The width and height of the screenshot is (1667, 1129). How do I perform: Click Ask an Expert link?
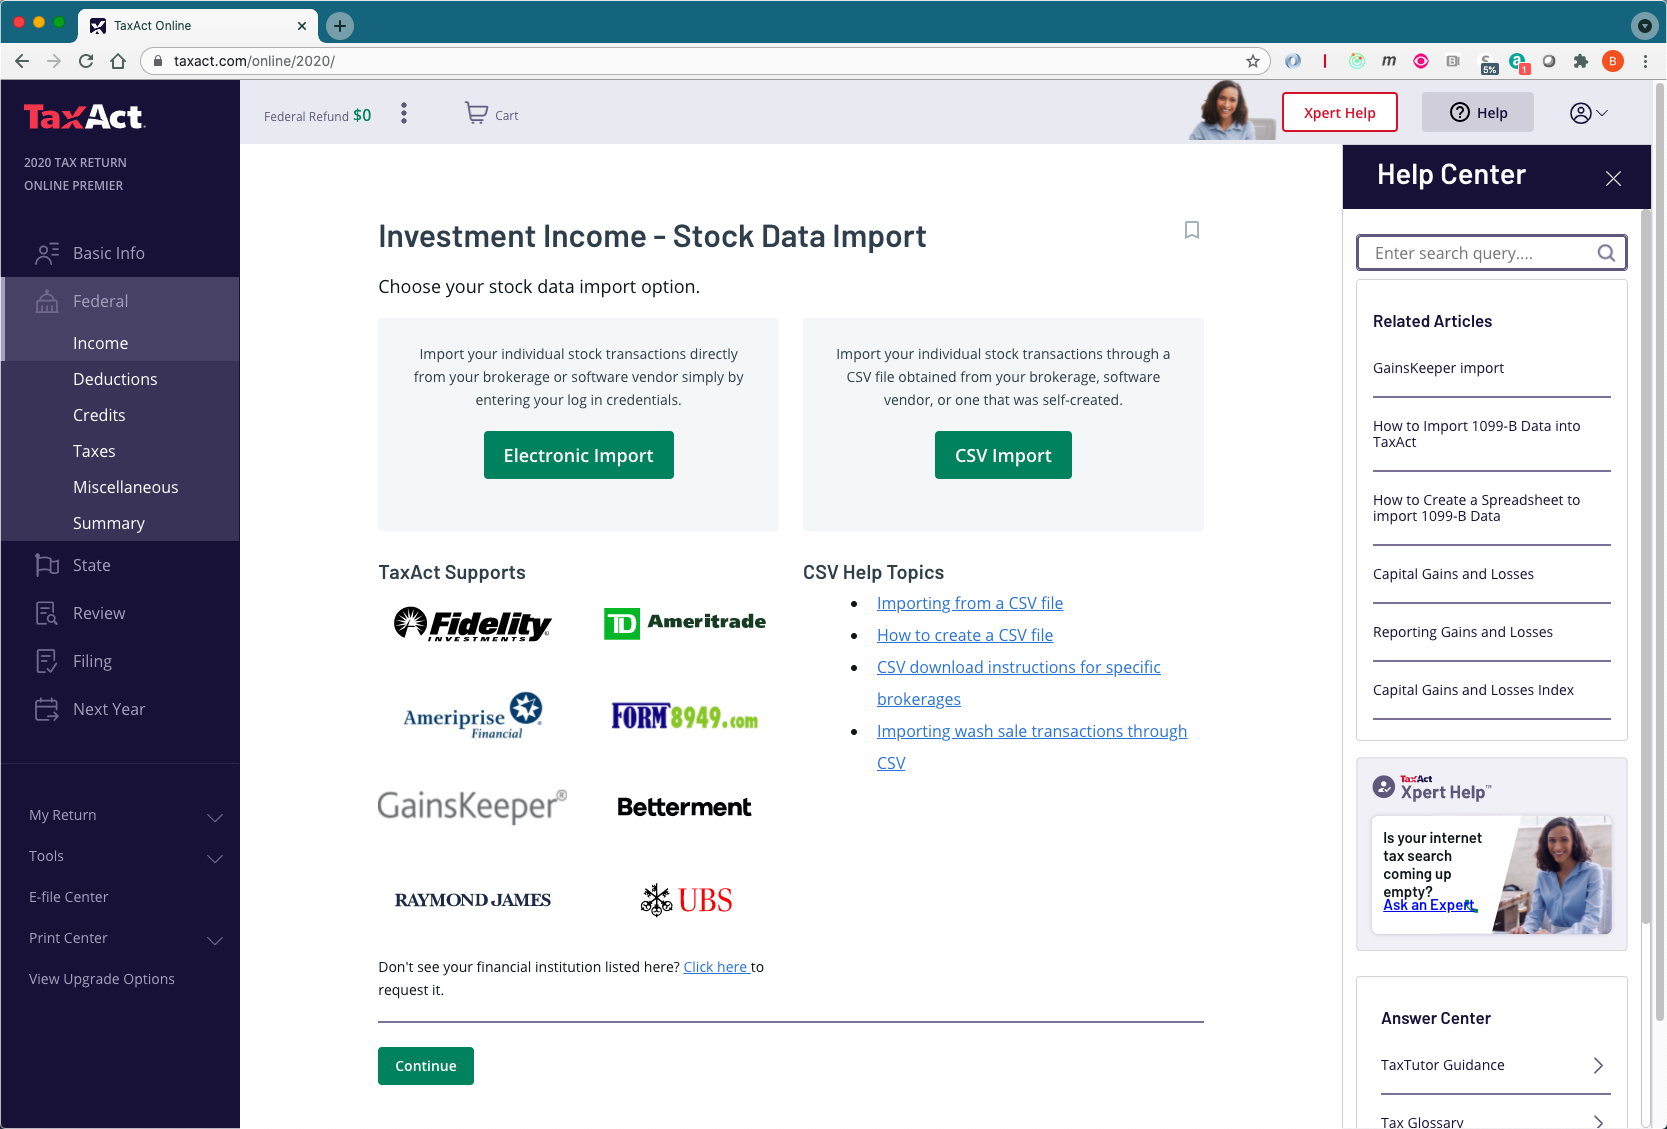pyautogui.click(x=1429, y=905)
